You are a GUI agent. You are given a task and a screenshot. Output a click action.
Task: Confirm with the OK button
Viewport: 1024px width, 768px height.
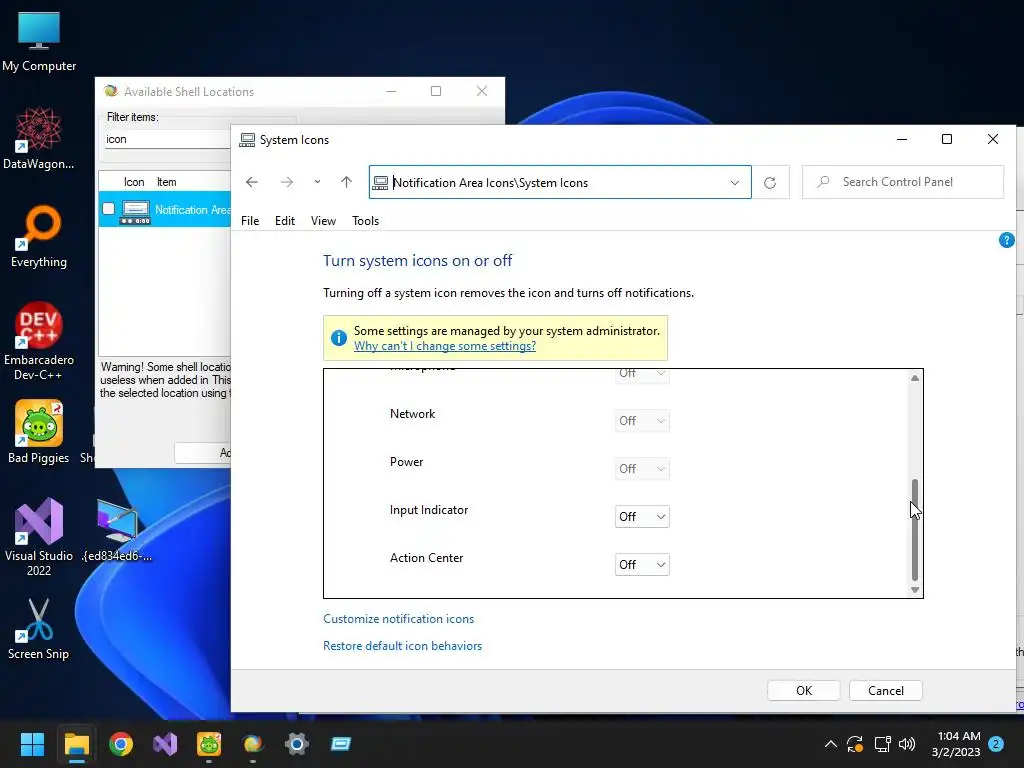coord(803,691)
